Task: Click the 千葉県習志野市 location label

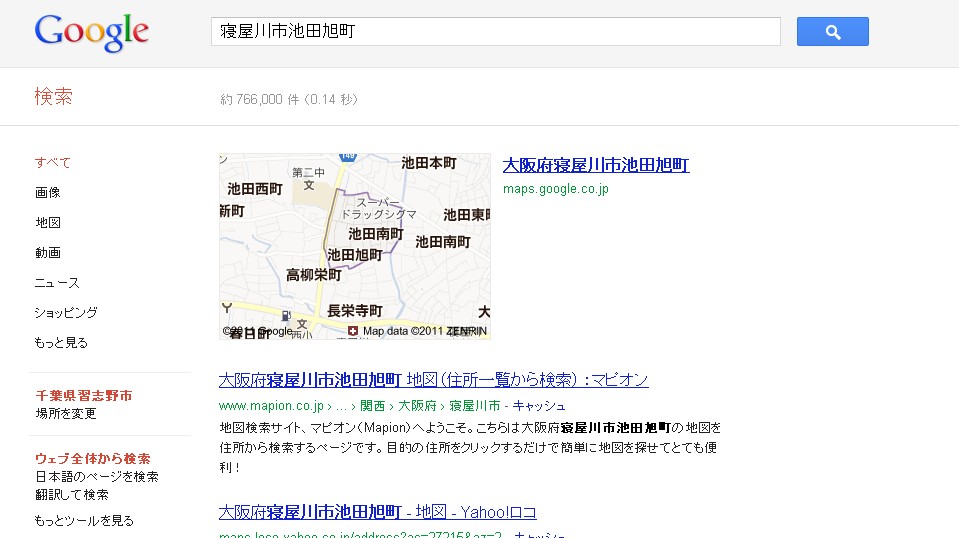Action: 84,396
